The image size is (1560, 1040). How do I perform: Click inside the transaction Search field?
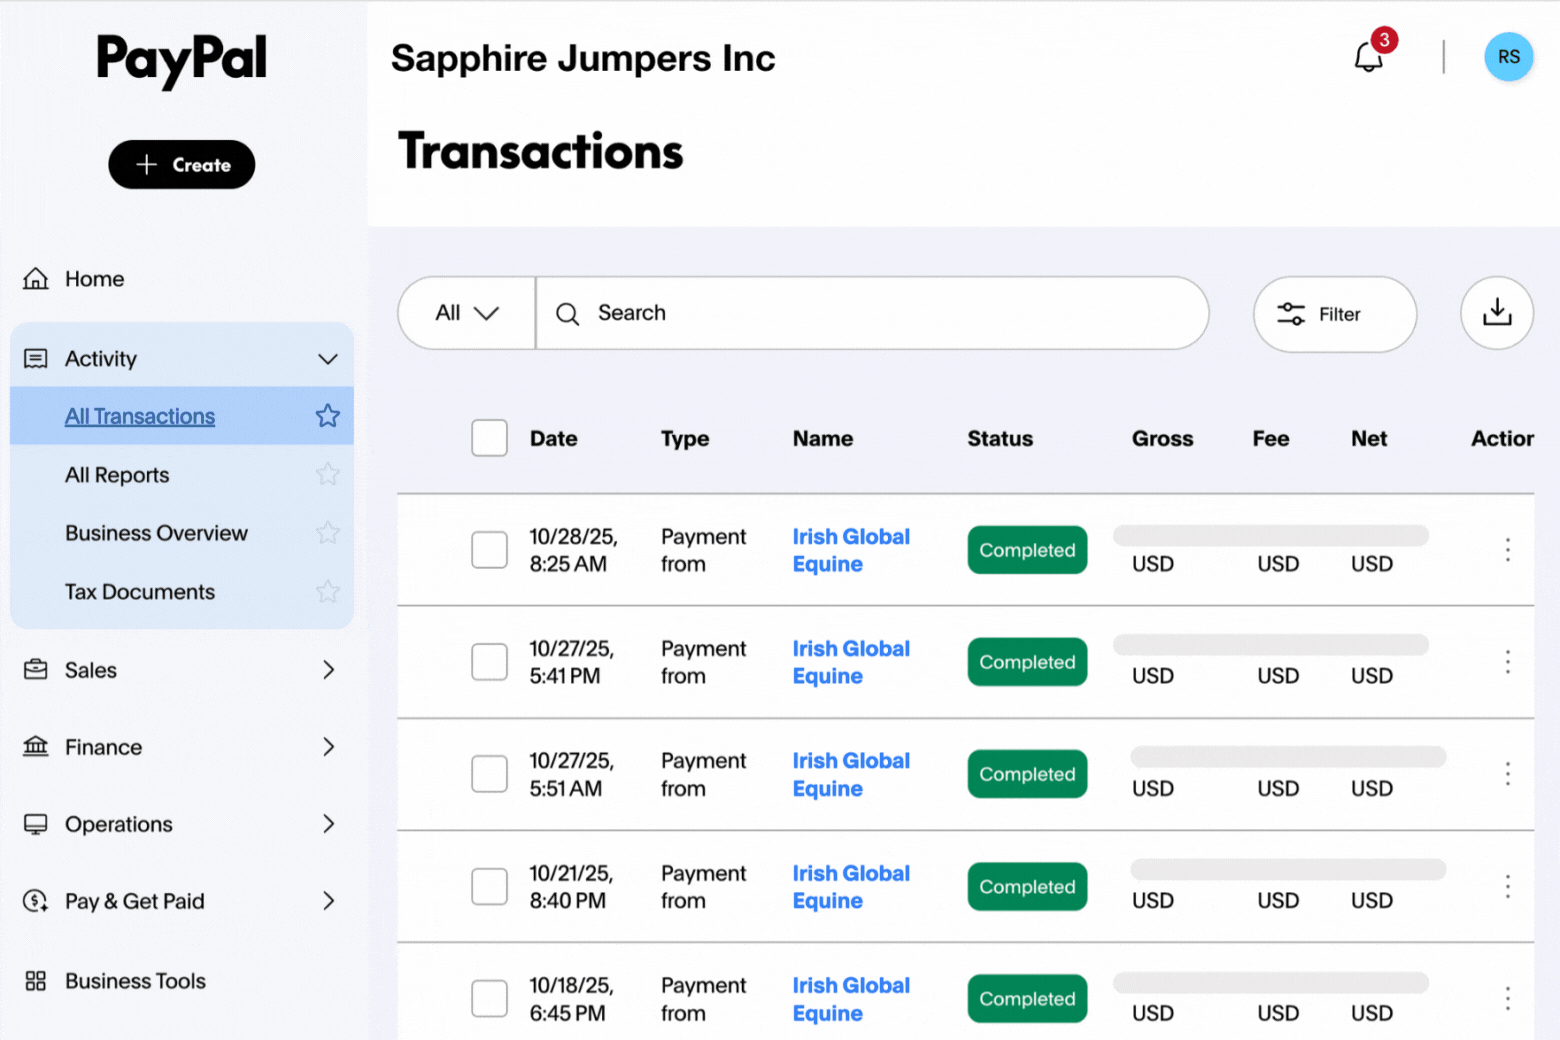pos(870,313)
